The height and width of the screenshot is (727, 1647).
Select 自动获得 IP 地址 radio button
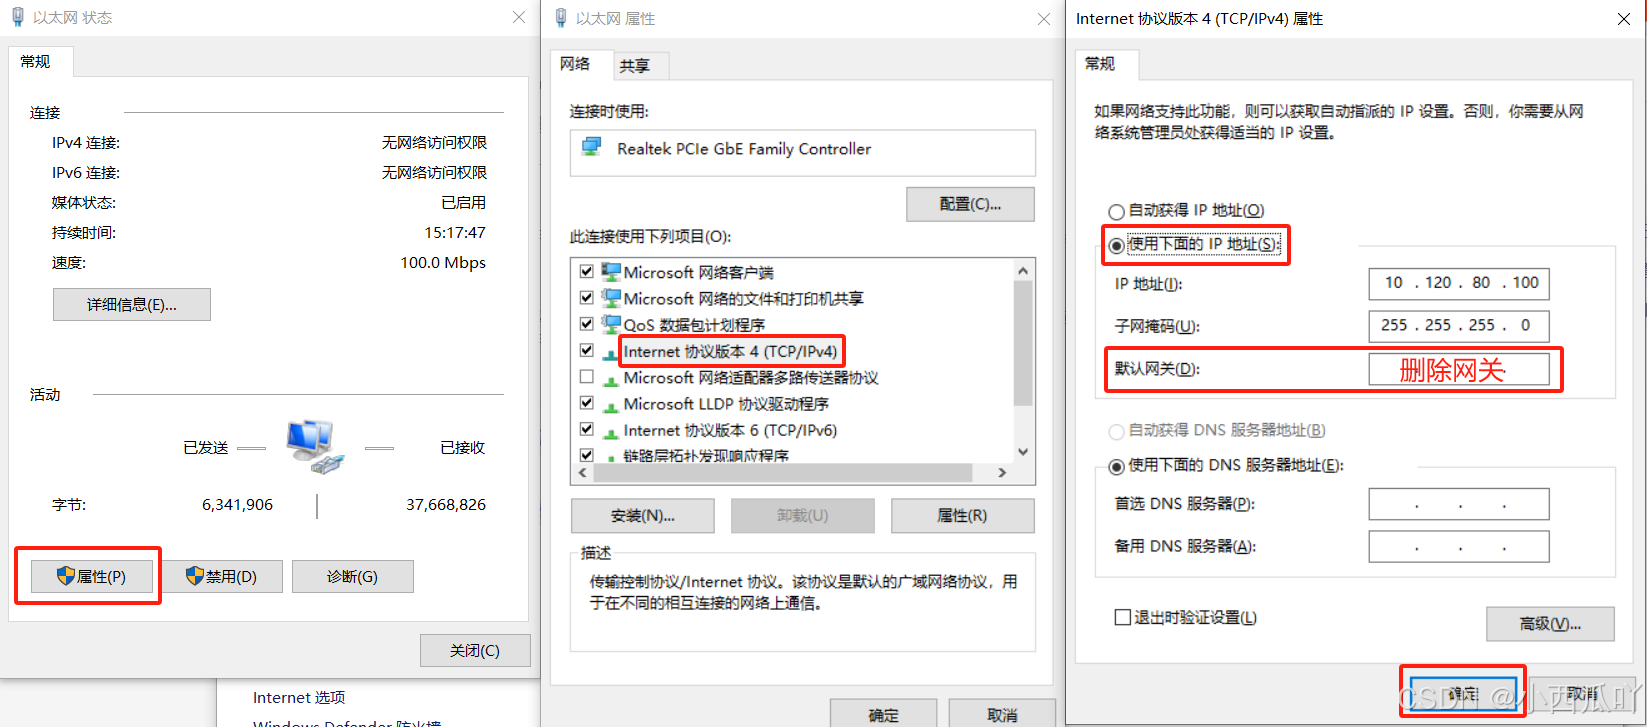[1116, 211]
